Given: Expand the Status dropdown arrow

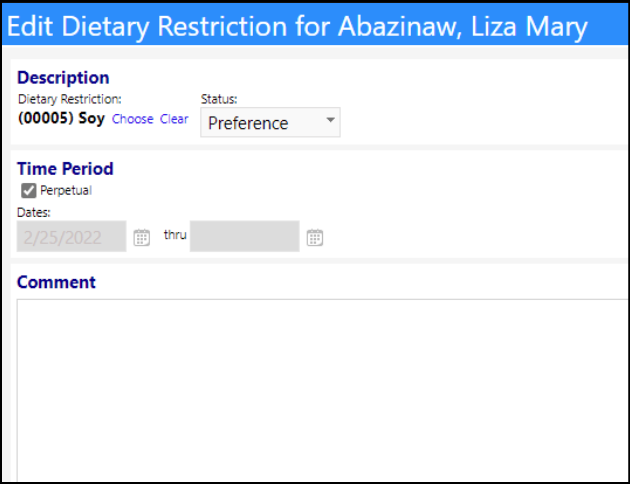Looking at the screenshot, I should point(330,120).
